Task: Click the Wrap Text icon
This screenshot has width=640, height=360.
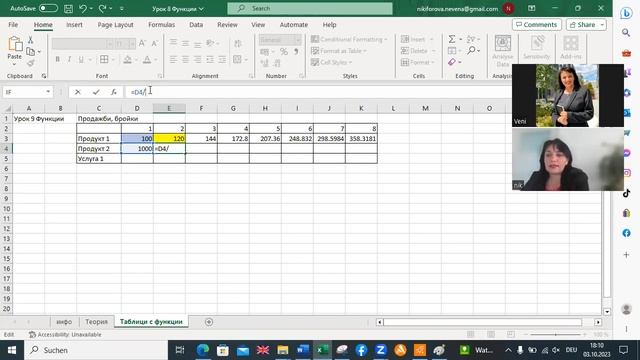Action: (238, 43)
